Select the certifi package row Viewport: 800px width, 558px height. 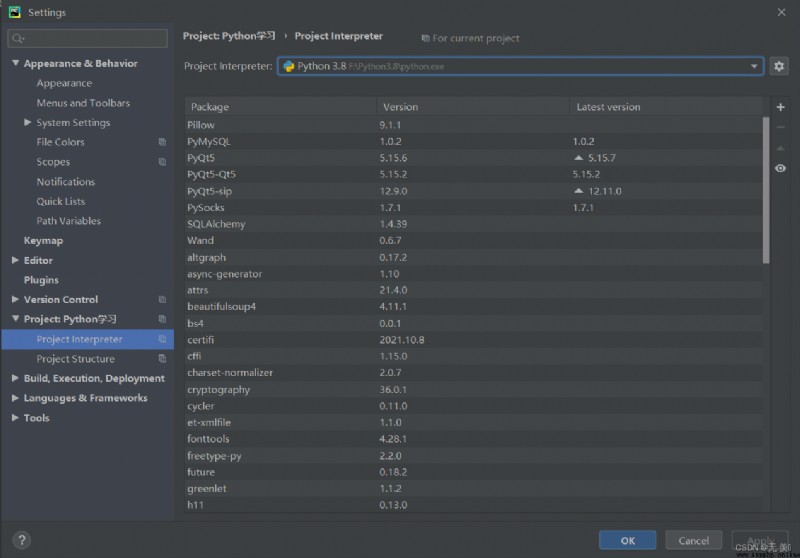[x=473, y=340]
